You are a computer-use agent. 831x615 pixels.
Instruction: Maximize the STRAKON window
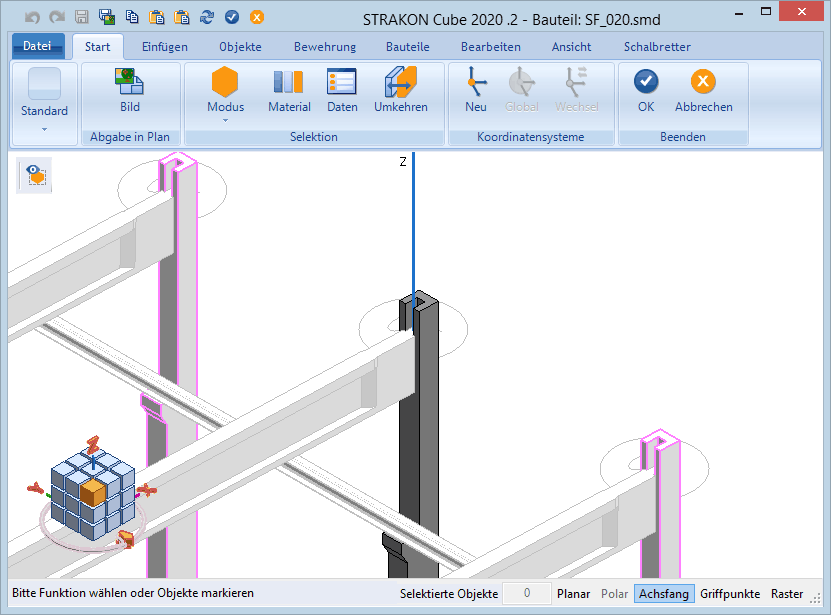click(x=766, y=12)
